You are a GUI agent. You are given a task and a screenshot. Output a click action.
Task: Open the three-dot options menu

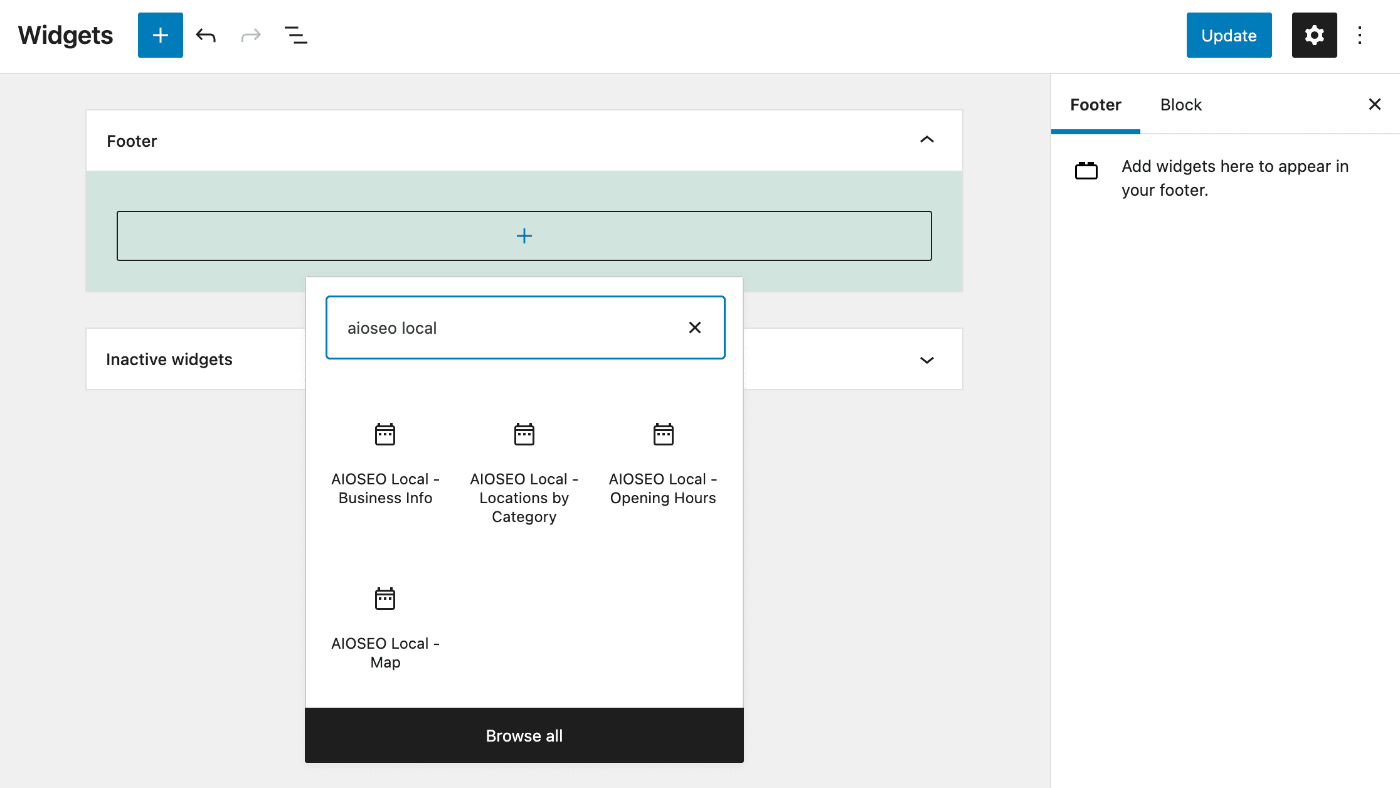1360,35
